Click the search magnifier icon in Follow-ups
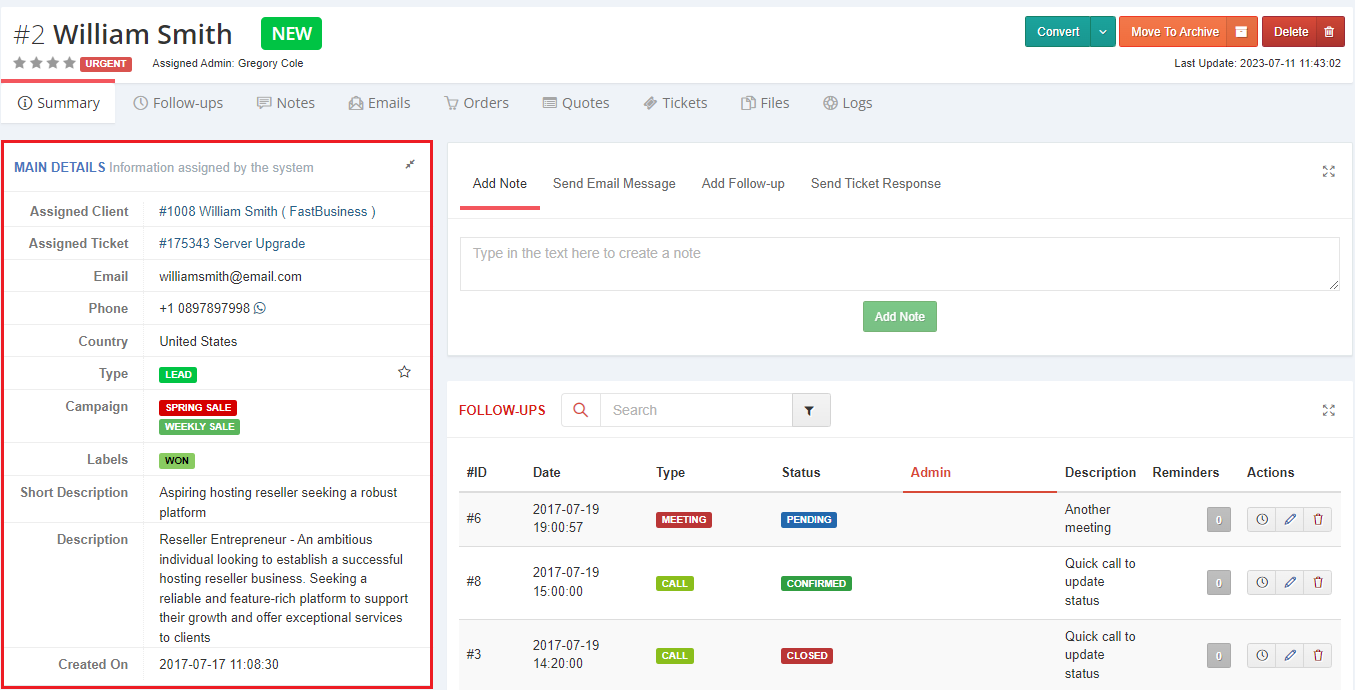The width and height of the screenshot is (1355, 690). click(x=581, y=410)
